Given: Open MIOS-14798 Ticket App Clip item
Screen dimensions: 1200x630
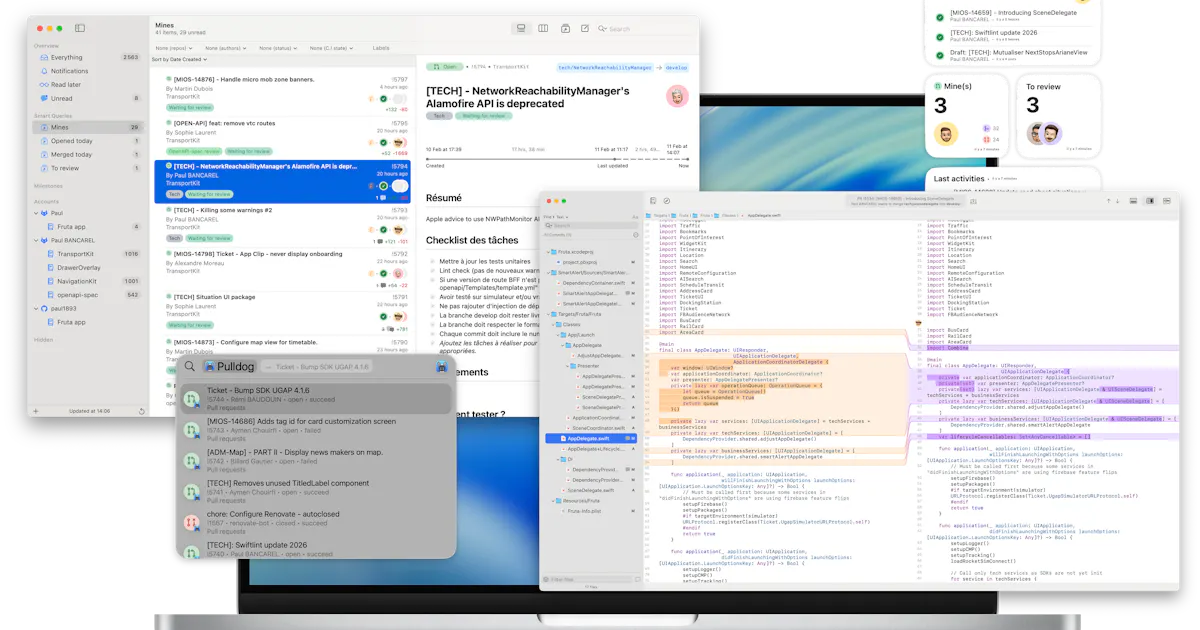Looking at the screenshot, I should (x=282, y=269).
